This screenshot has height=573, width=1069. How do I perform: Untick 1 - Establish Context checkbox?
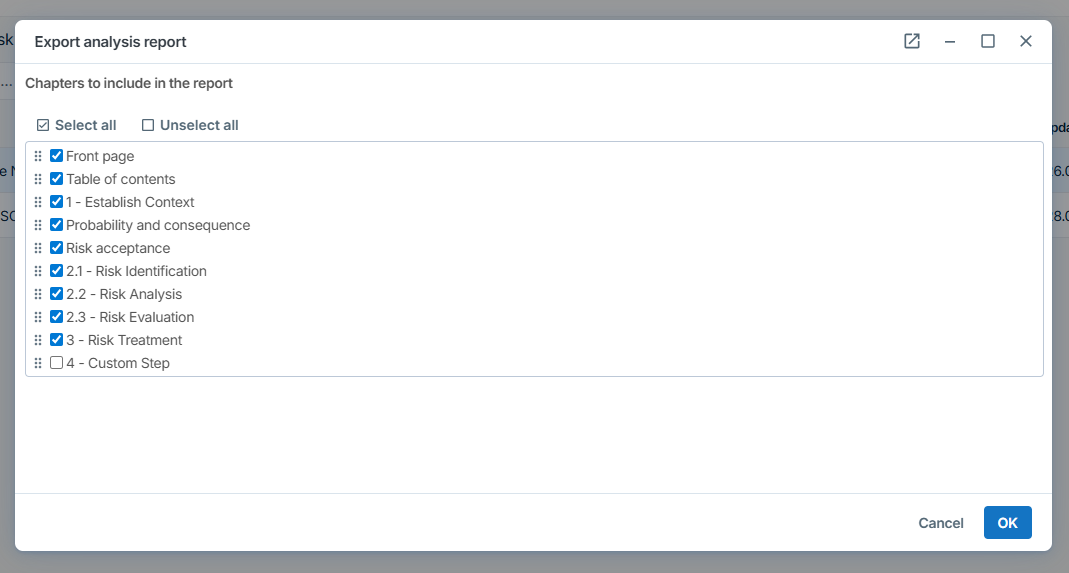57,202
